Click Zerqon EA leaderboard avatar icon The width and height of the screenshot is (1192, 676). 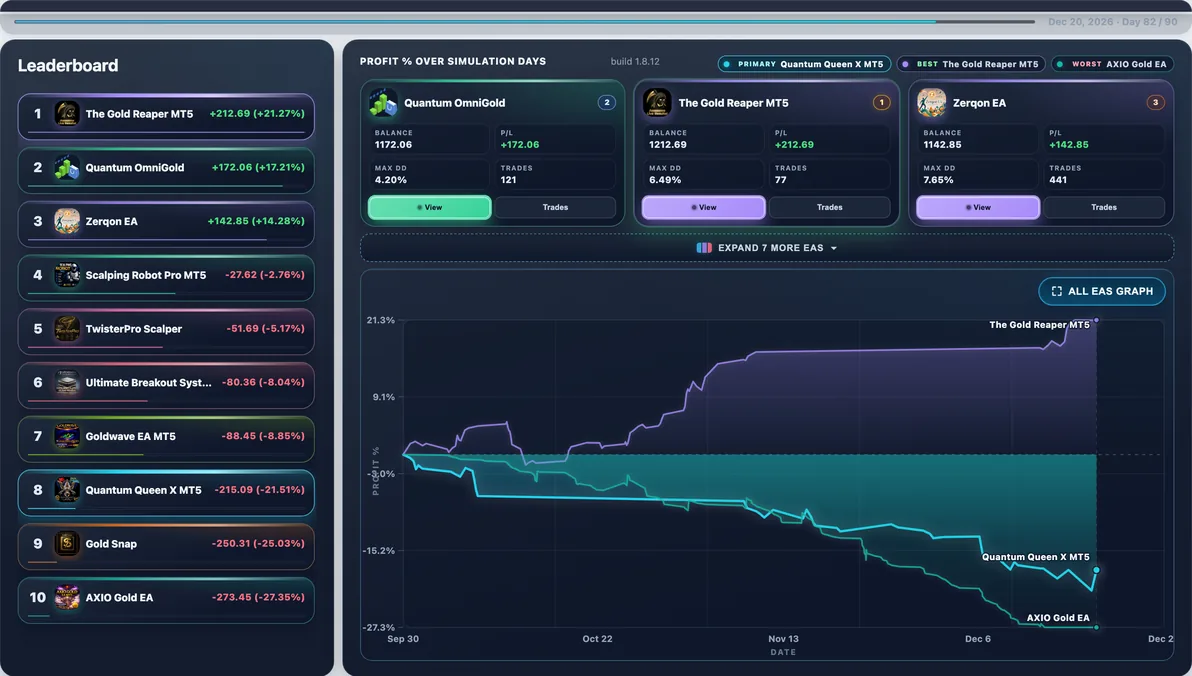click(67, 221)
